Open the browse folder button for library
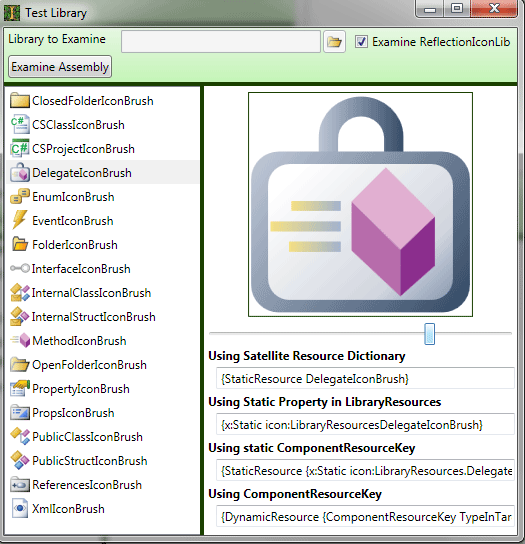The image size is (525, 544). click(334, 42)
